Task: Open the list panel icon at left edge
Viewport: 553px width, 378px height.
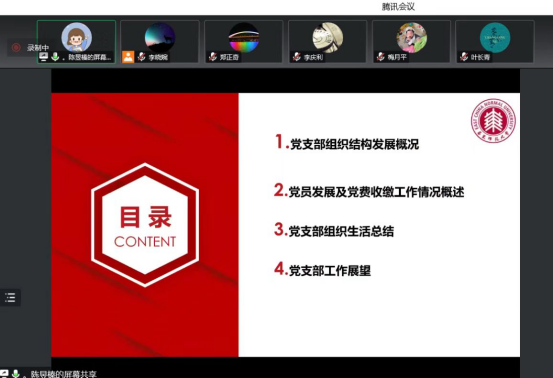Action: click(x=10, y=297)
